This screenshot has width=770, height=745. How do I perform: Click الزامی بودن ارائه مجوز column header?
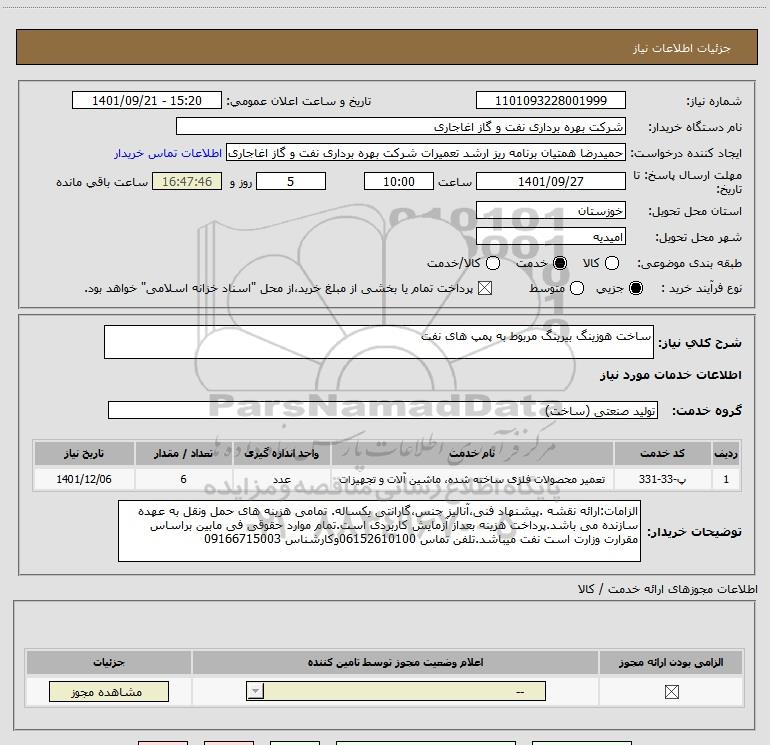[x=671, y=662]
